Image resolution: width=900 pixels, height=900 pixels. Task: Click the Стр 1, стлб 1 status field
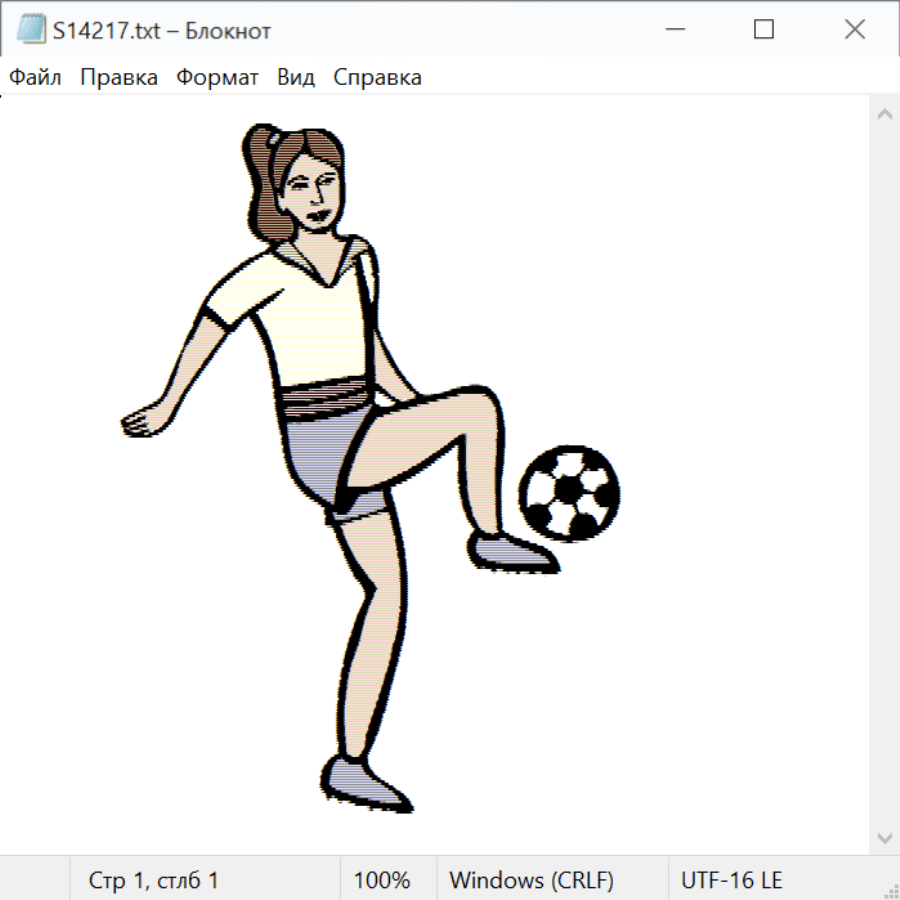pyautogui.click(x=154, y=880)
